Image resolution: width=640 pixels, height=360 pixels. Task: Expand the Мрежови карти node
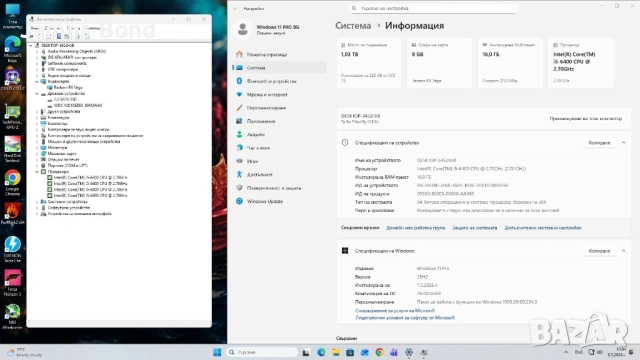pos(37,153)
